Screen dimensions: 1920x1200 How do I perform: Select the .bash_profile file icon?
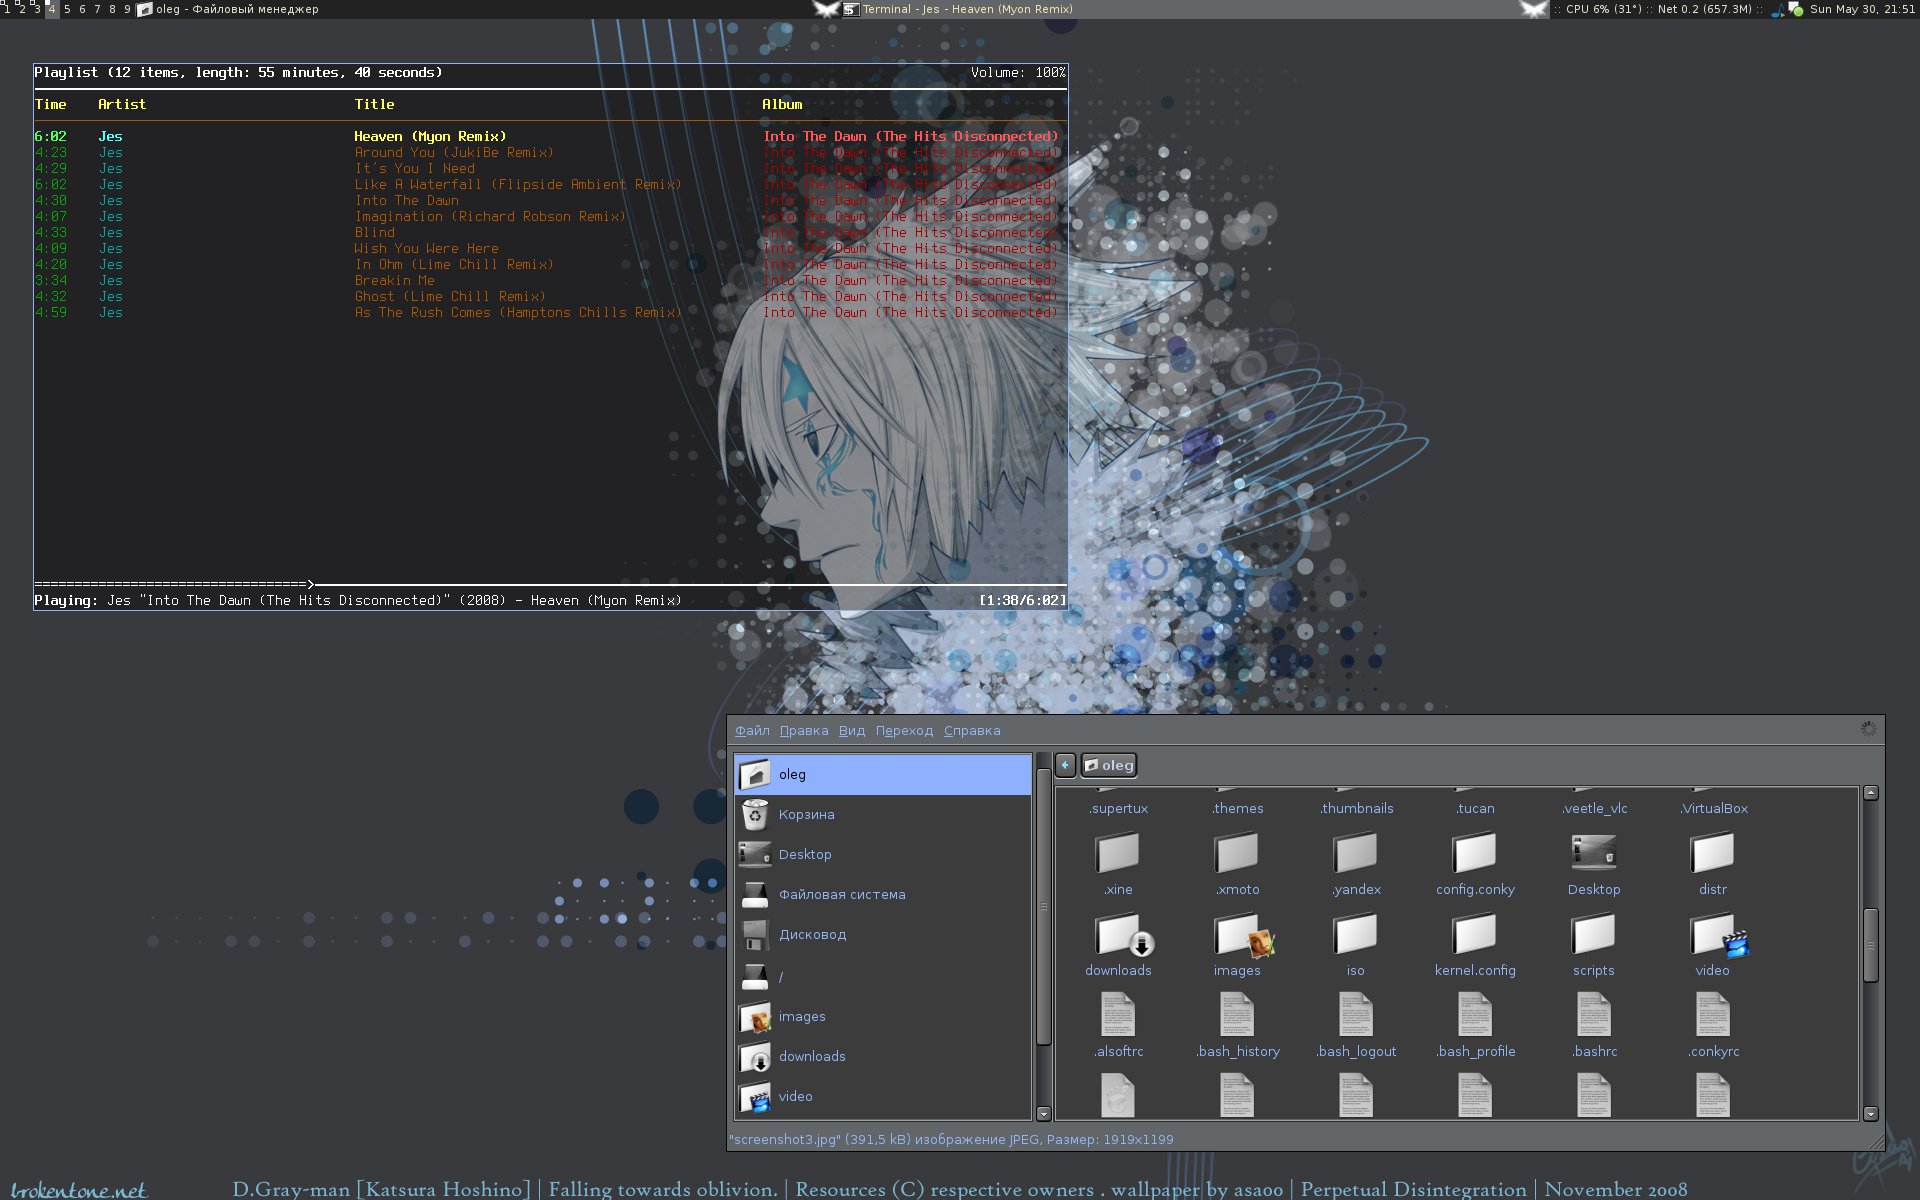(x=1475, y=1015)
